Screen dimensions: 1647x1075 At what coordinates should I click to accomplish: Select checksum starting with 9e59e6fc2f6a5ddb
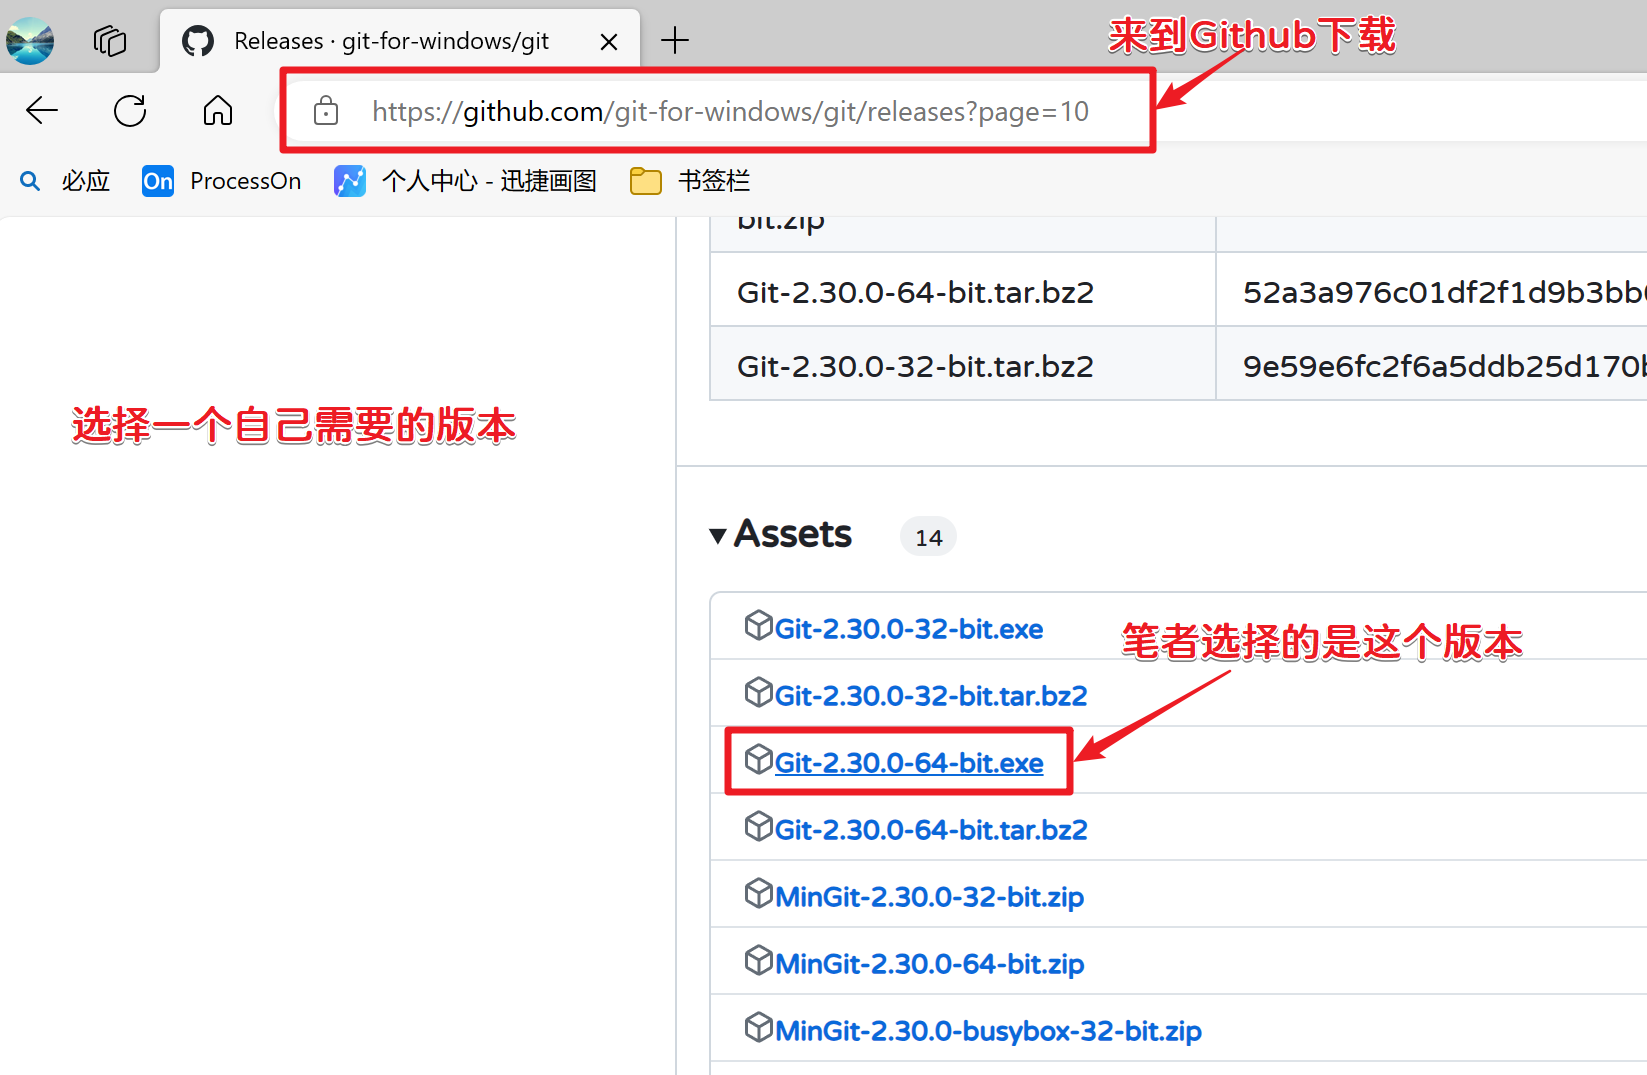[1444, 366]
